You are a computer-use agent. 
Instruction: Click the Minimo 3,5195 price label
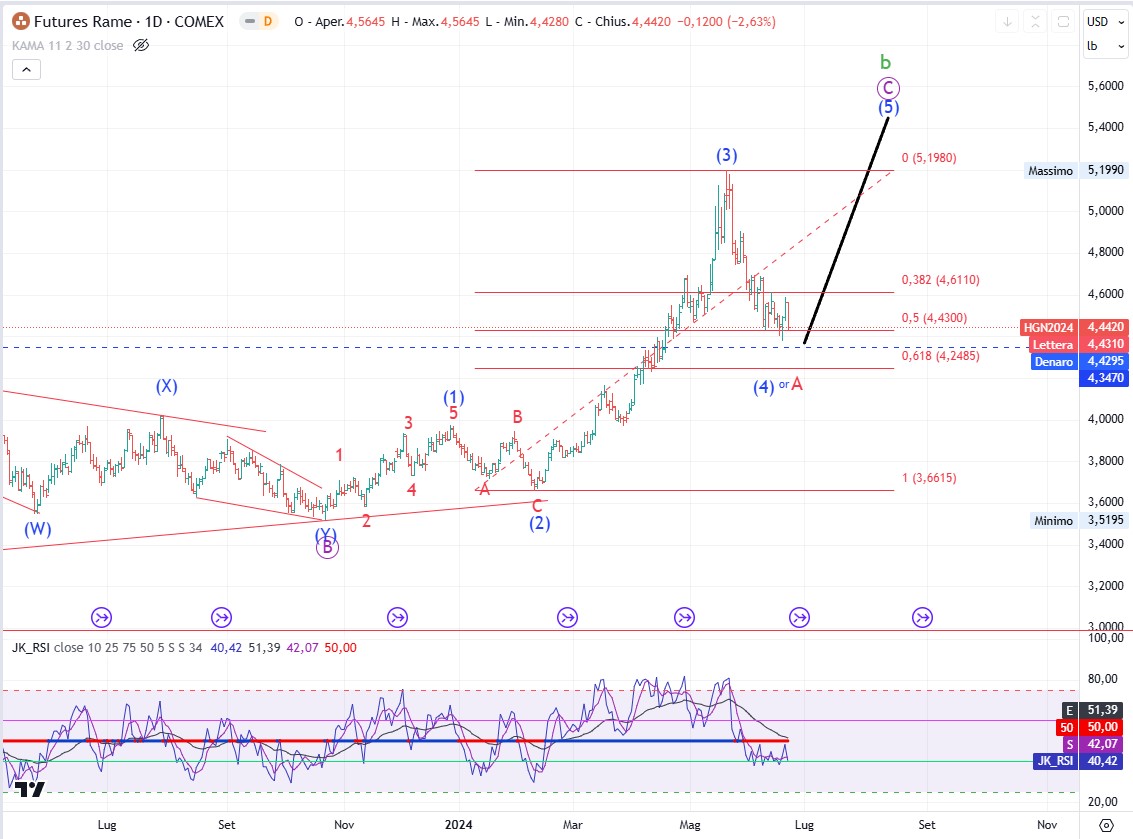click(1079, 520)
